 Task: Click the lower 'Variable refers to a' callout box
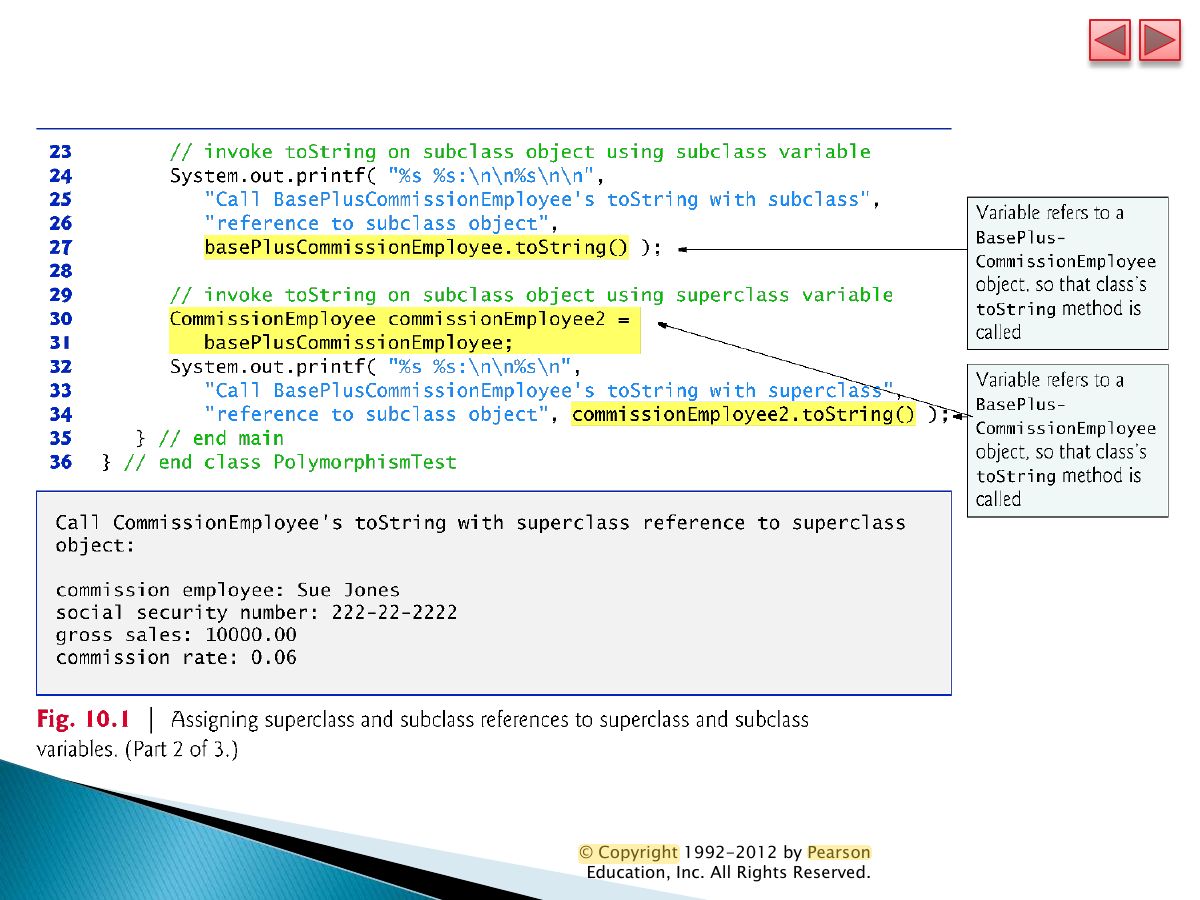(x=1067, y=440)
